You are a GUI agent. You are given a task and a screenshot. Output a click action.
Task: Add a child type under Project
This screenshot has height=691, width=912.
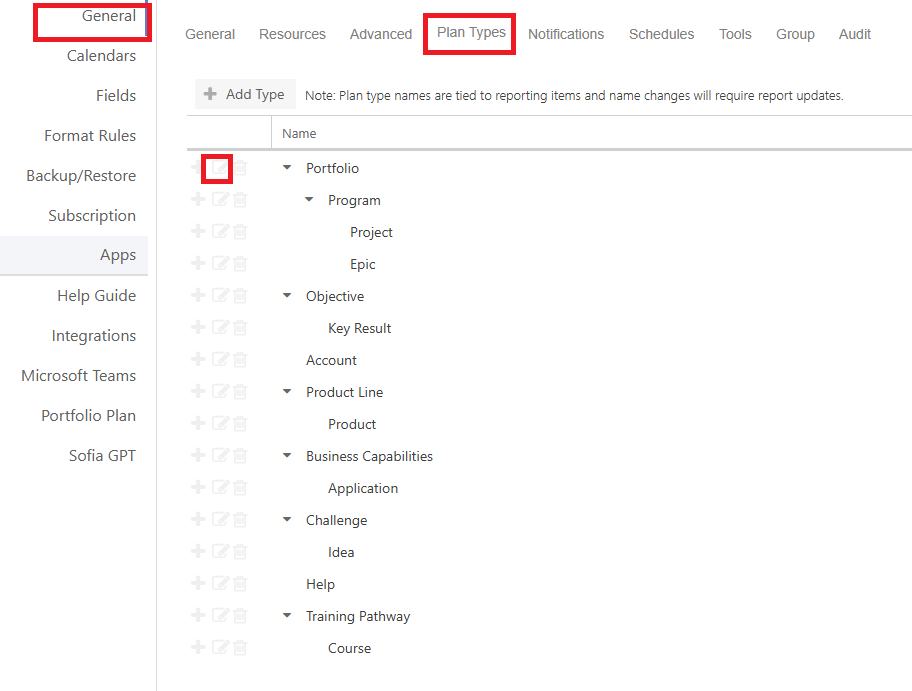pyautogui.click(x=198, y=231)
